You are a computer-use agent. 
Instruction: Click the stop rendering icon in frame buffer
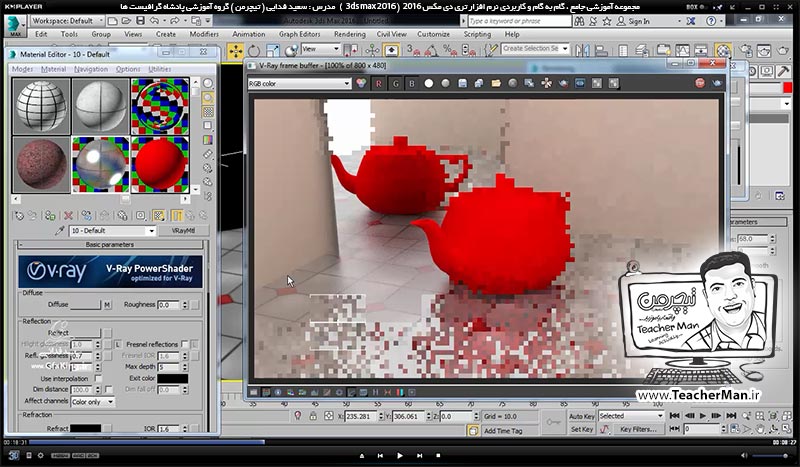point(700,83)
